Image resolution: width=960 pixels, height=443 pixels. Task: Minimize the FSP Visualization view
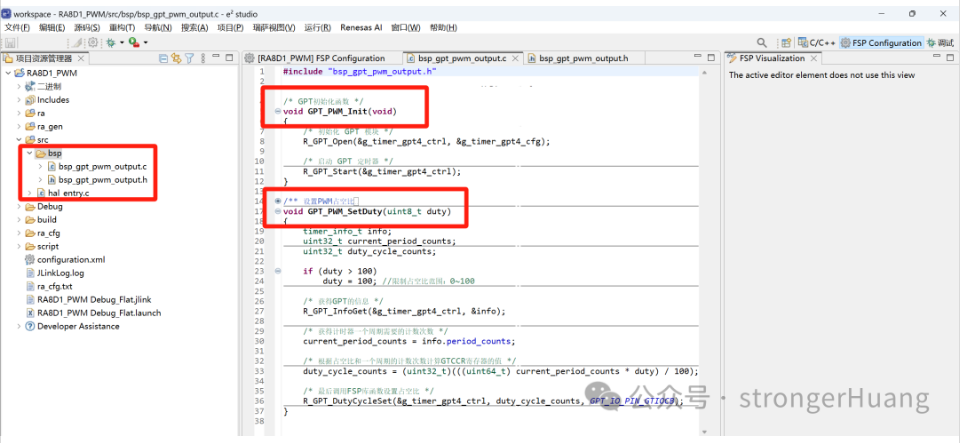[x=935, y=58]
